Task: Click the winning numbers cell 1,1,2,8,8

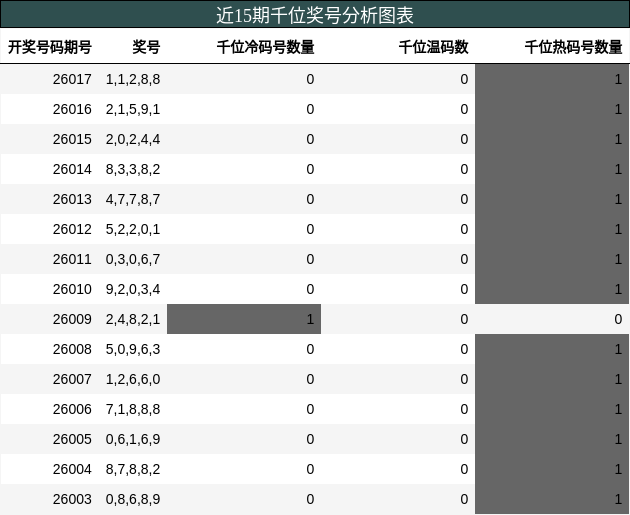Action: [x=133, y=79]
